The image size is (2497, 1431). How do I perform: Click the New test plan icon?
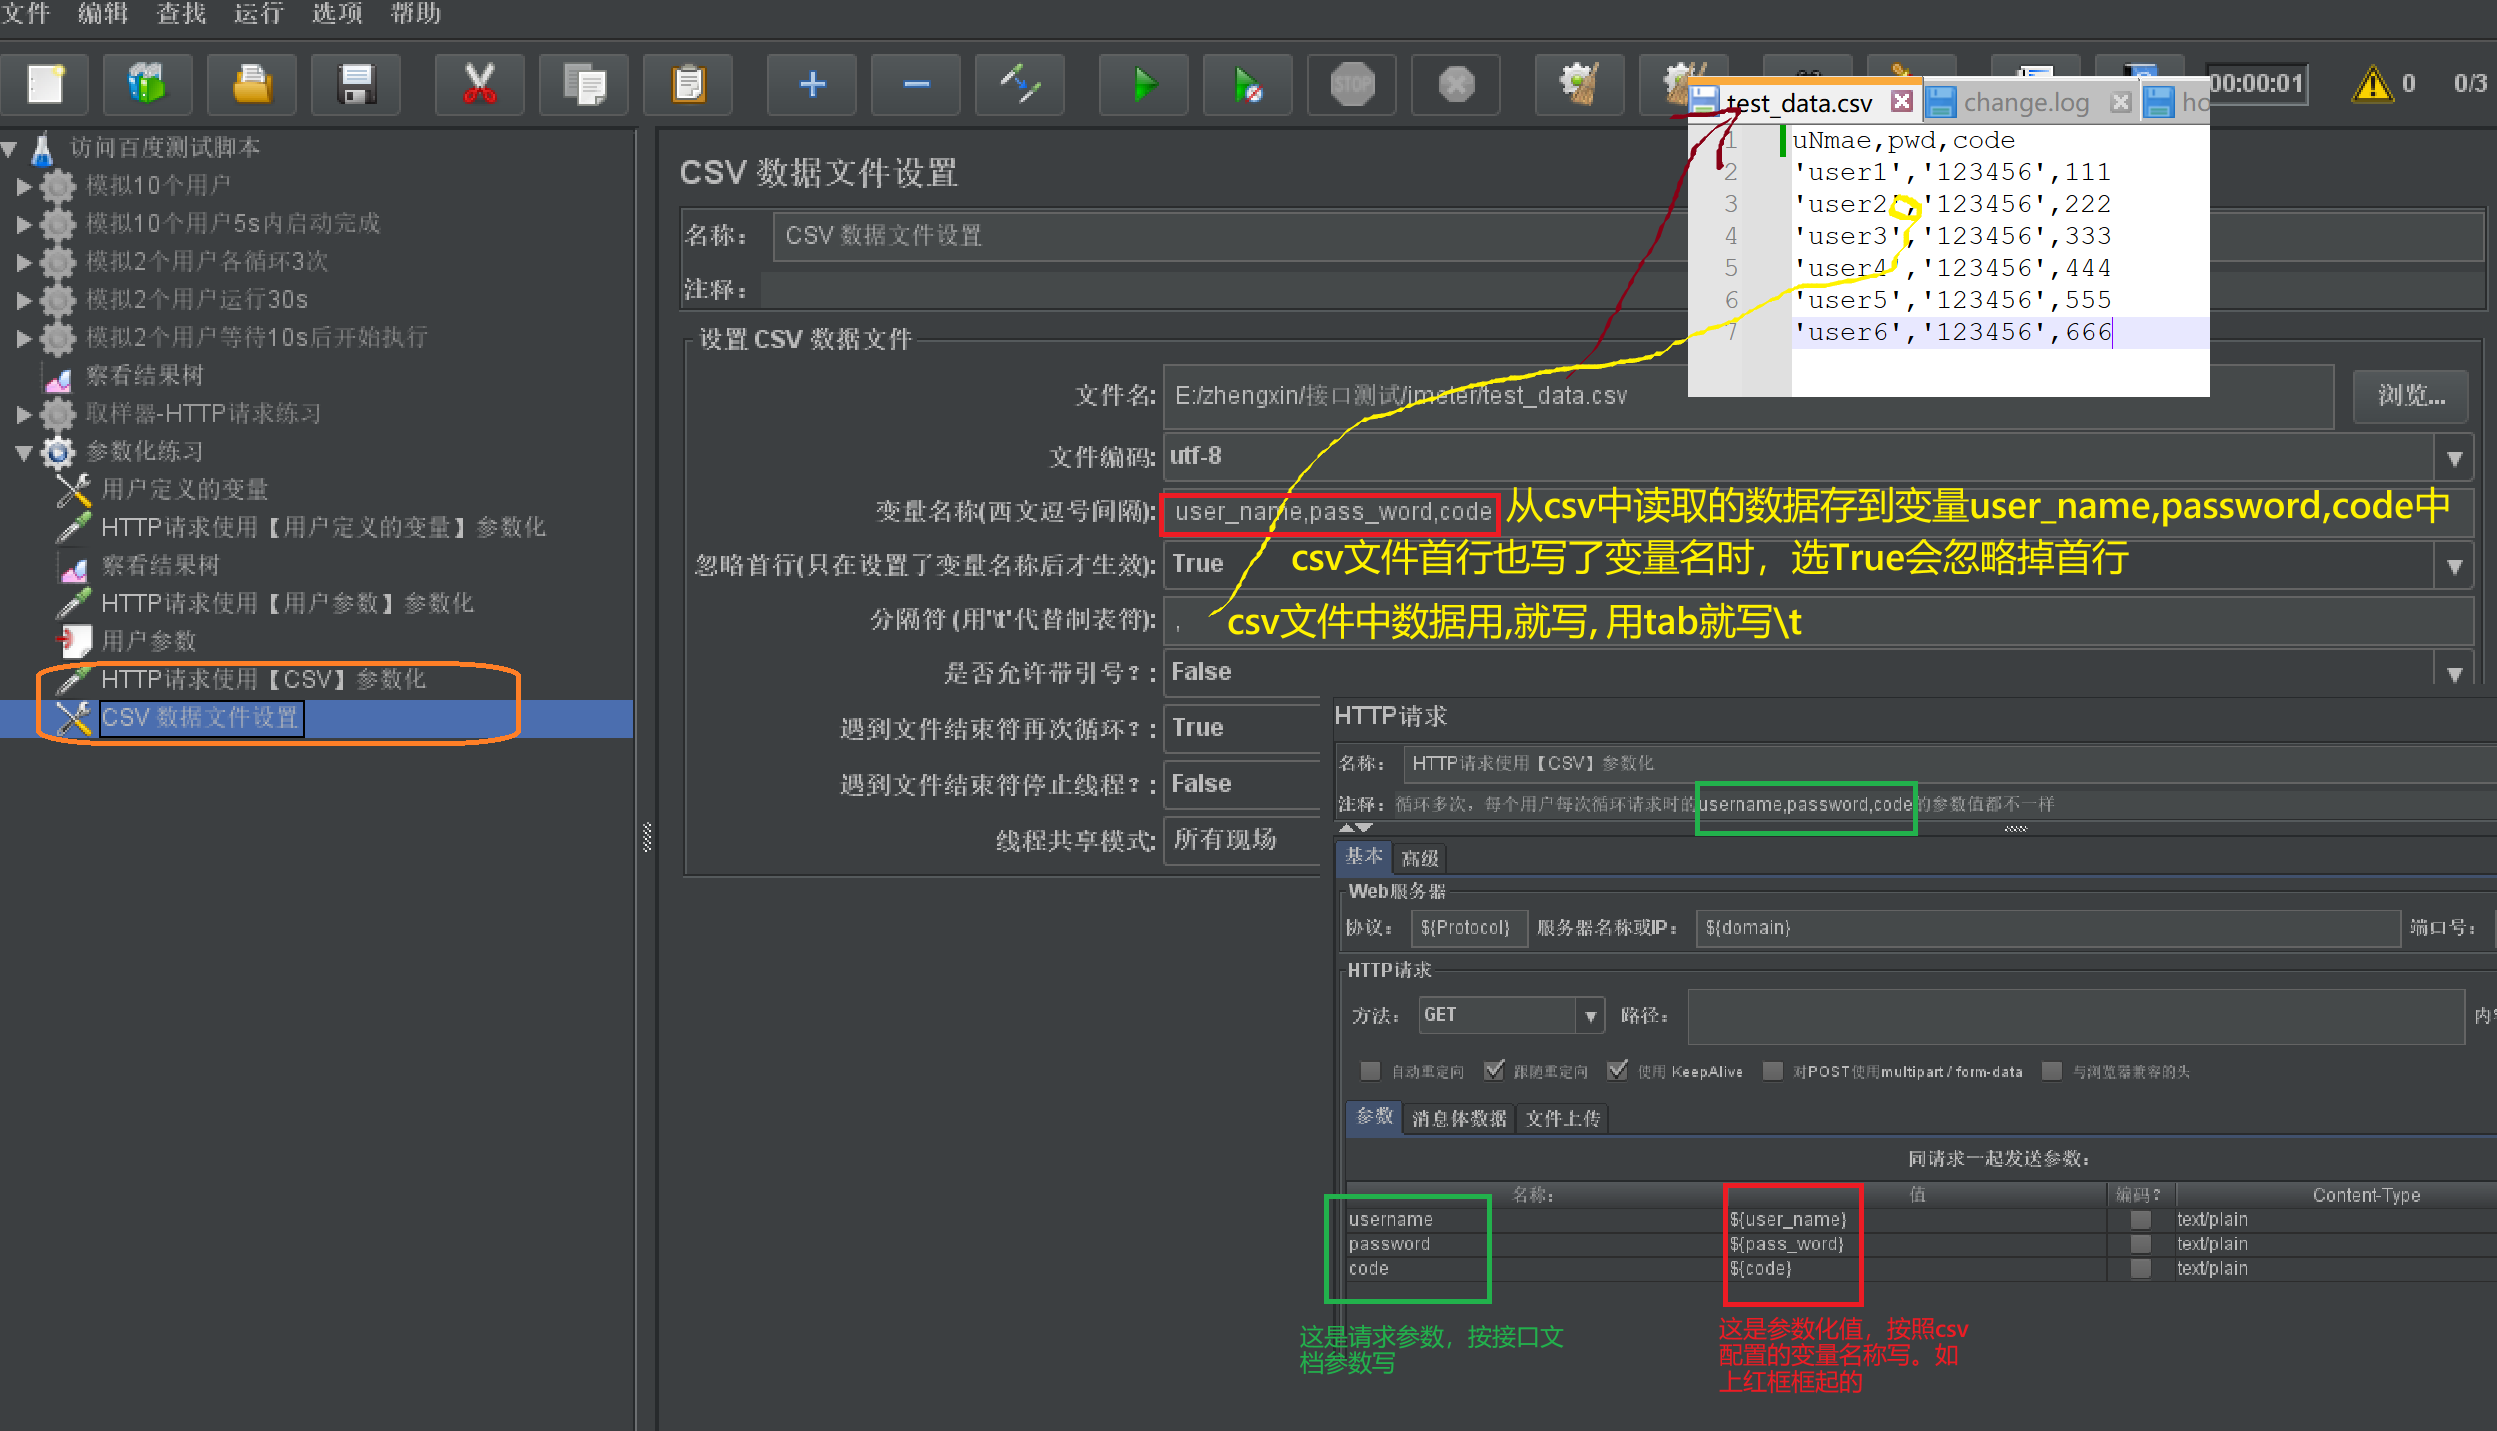(45, 84)
